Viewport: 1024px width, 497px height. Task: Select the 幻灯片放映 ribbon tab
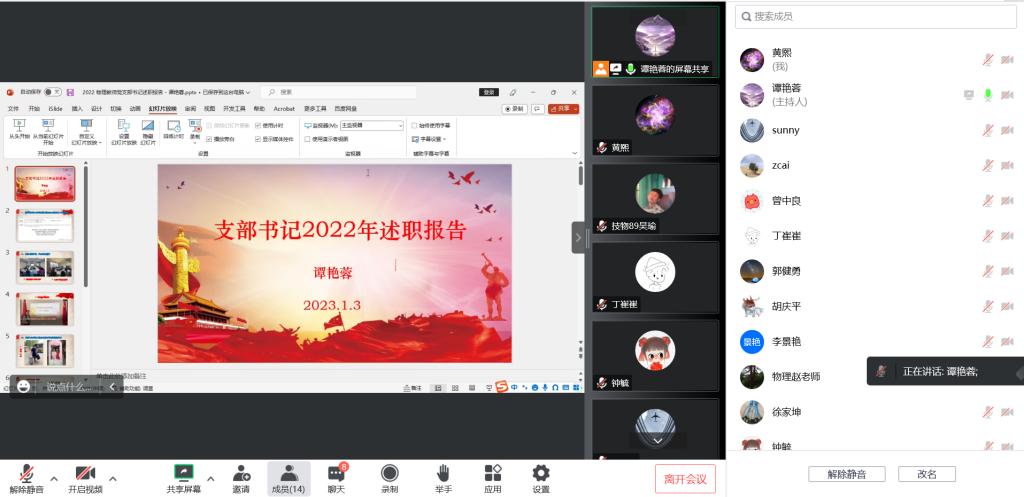(163, 108)
